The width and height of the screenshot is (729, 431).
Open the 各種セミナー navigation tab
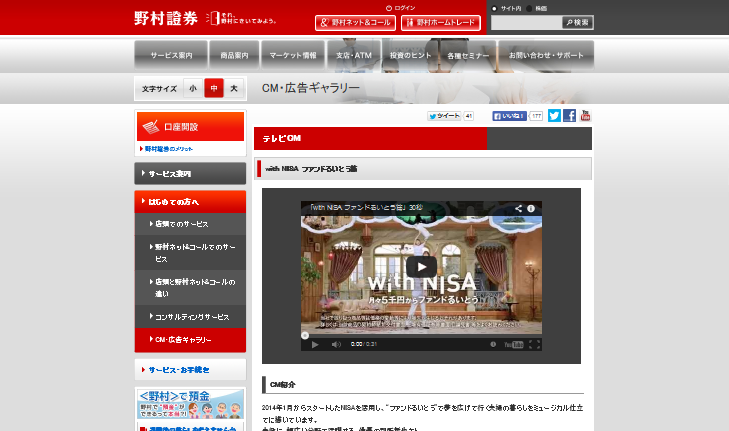[468, 55]
